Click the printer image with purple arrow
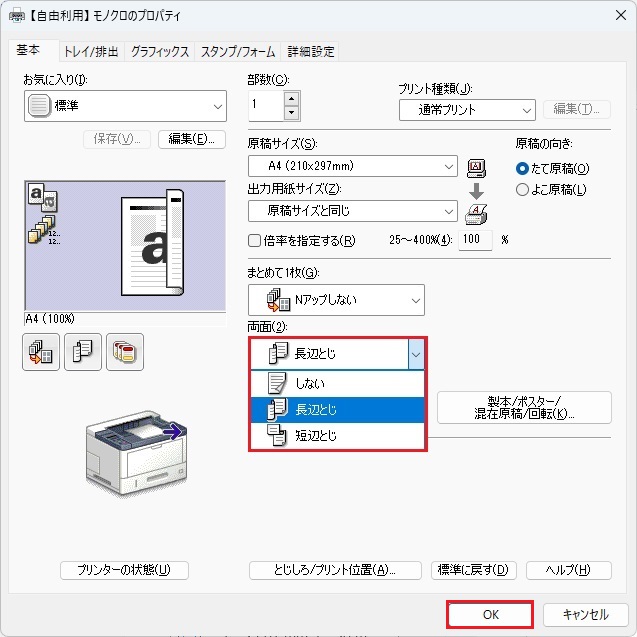The height and width of the screenshot is (637, 637). pyautogui.click(x=136, y=453)
